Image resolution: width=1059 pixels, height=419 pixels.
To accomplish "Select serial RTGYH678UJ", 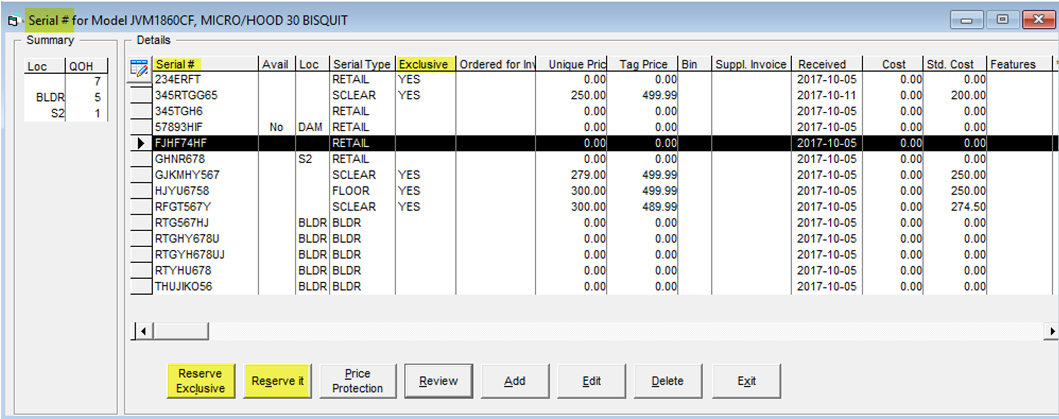I will pyautogui.click(x=205, y=255).
